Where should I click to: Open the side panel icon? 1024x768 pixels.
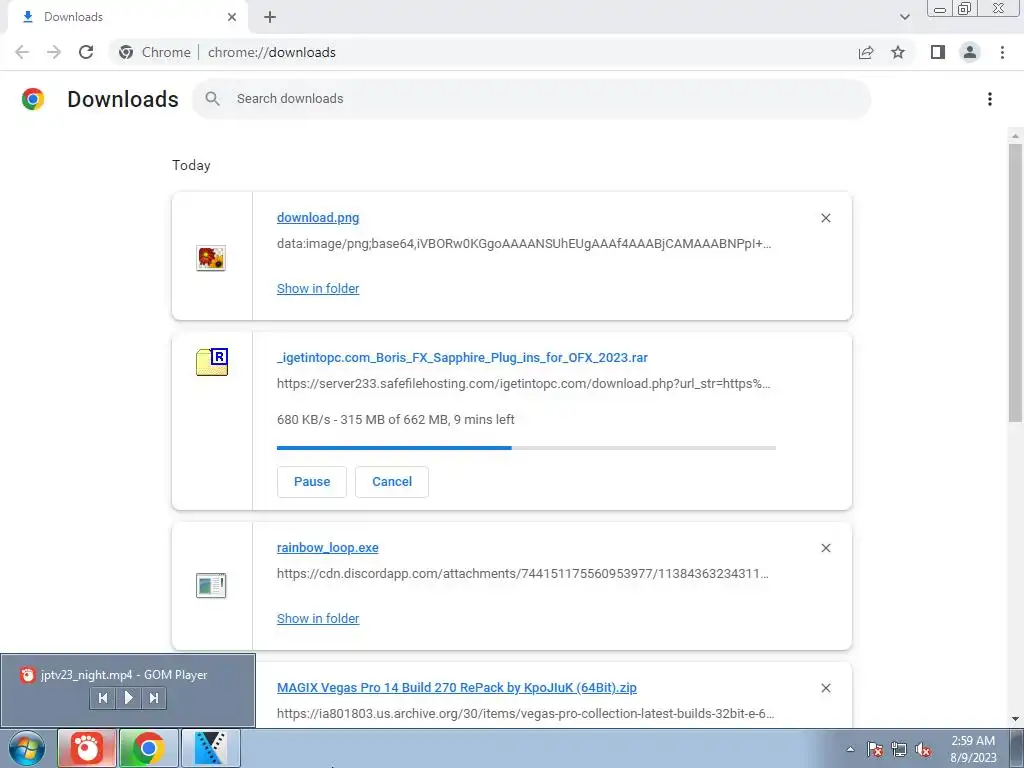[x=938, y=52]
